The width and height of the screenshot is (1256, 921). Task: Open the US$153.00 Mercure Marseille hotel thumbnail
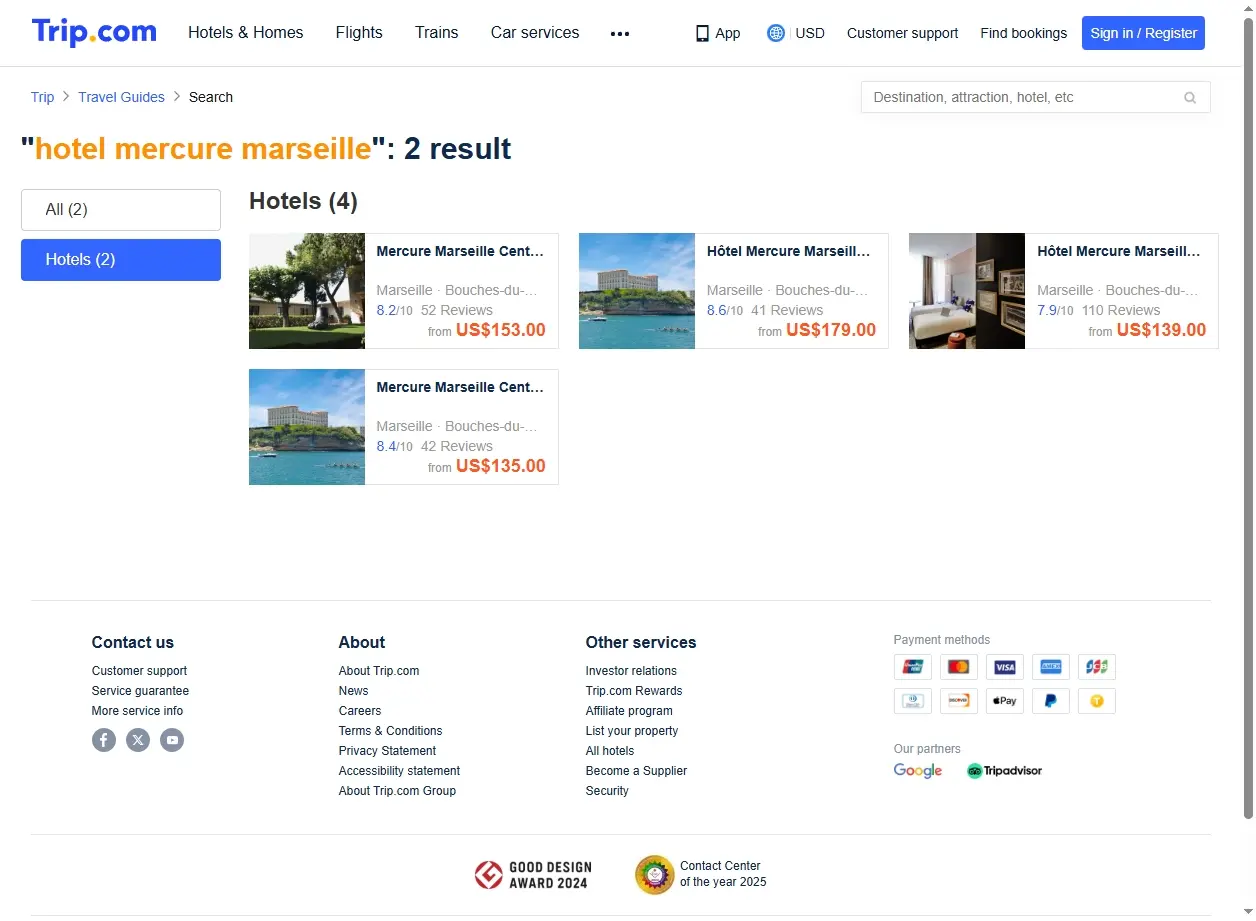307,291
